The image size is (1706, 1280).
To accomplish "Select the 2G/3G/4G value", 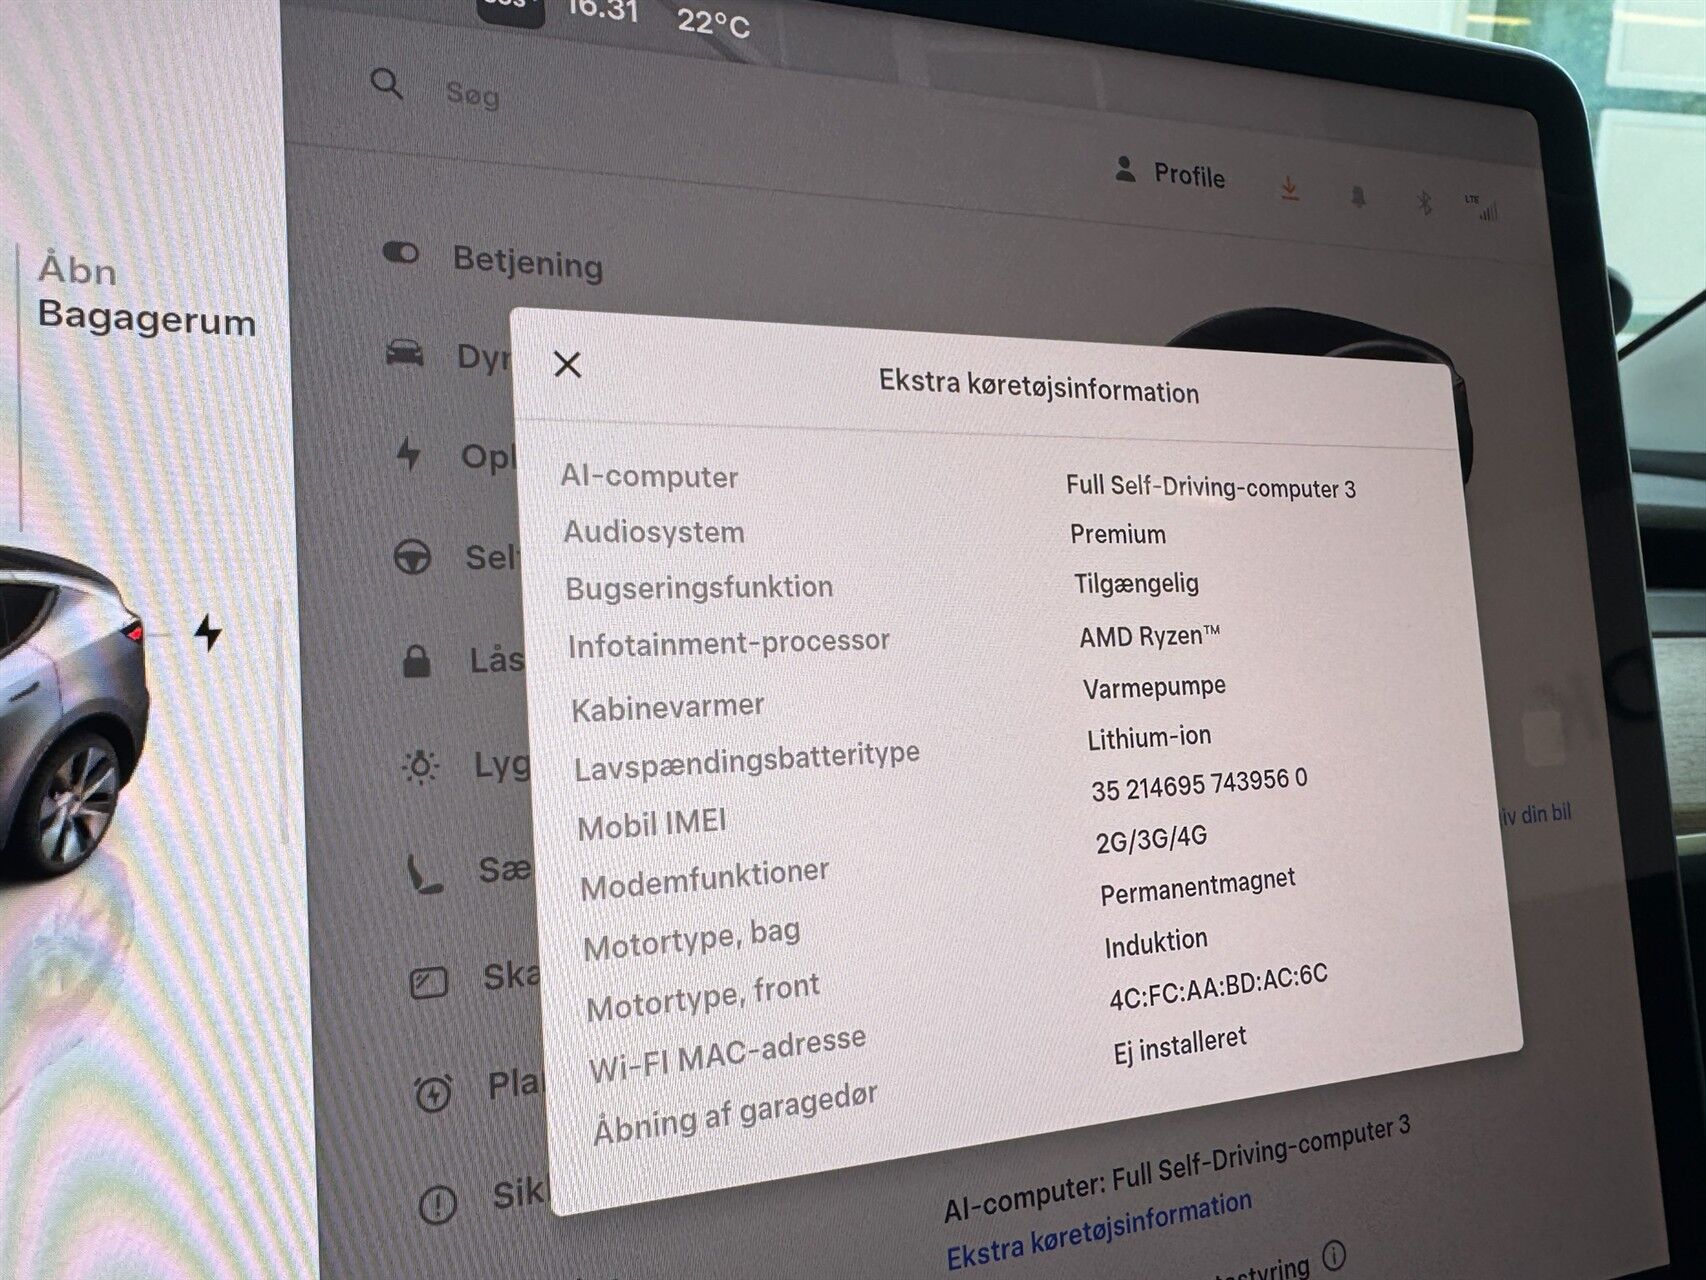I will tap(1151, 839).
